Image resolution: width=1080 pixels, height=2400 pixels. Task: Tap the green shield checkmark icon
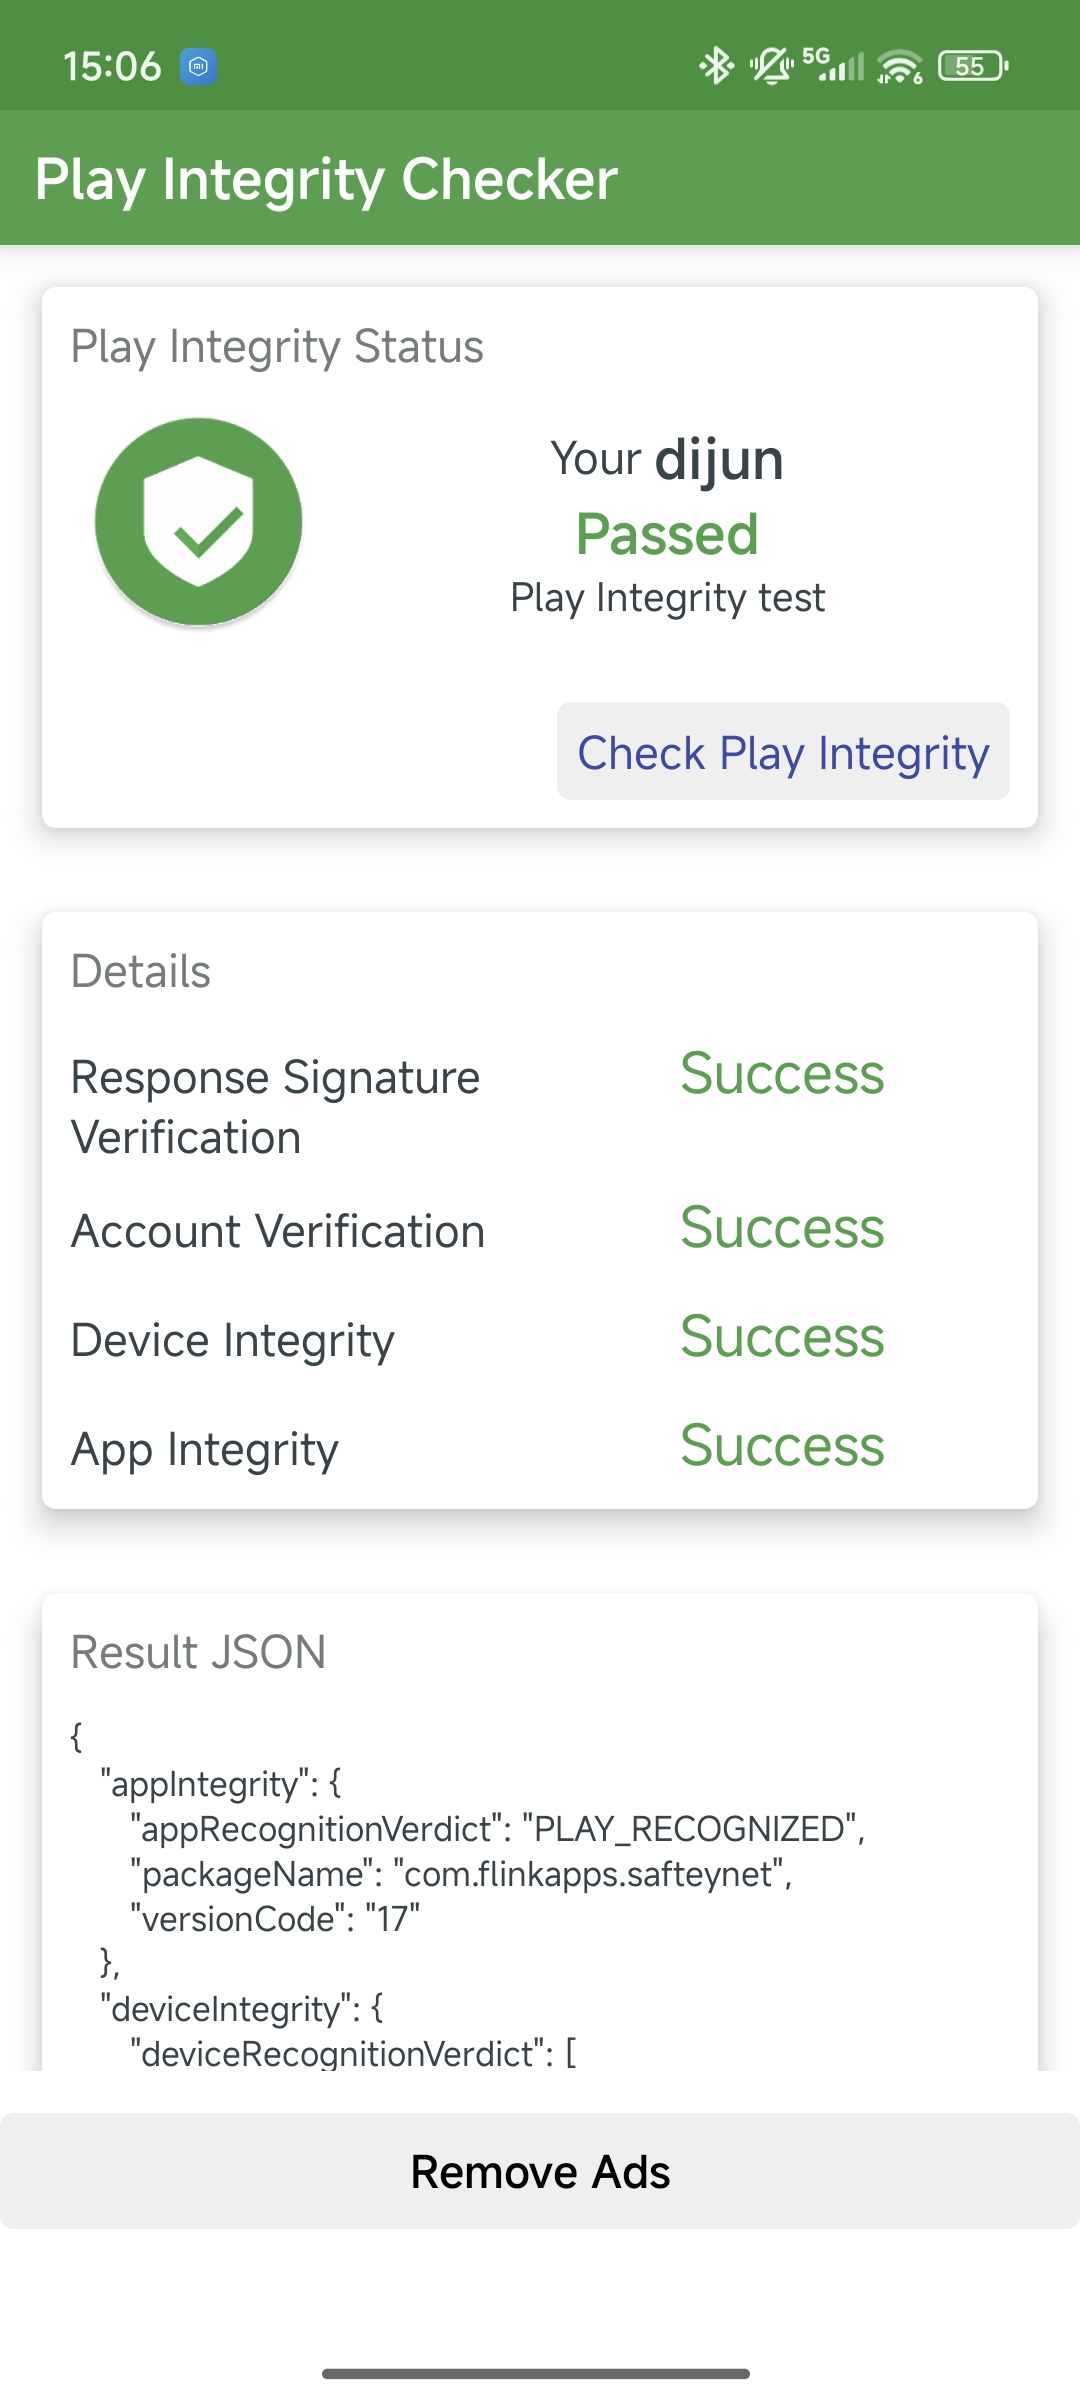click(198, 521)
